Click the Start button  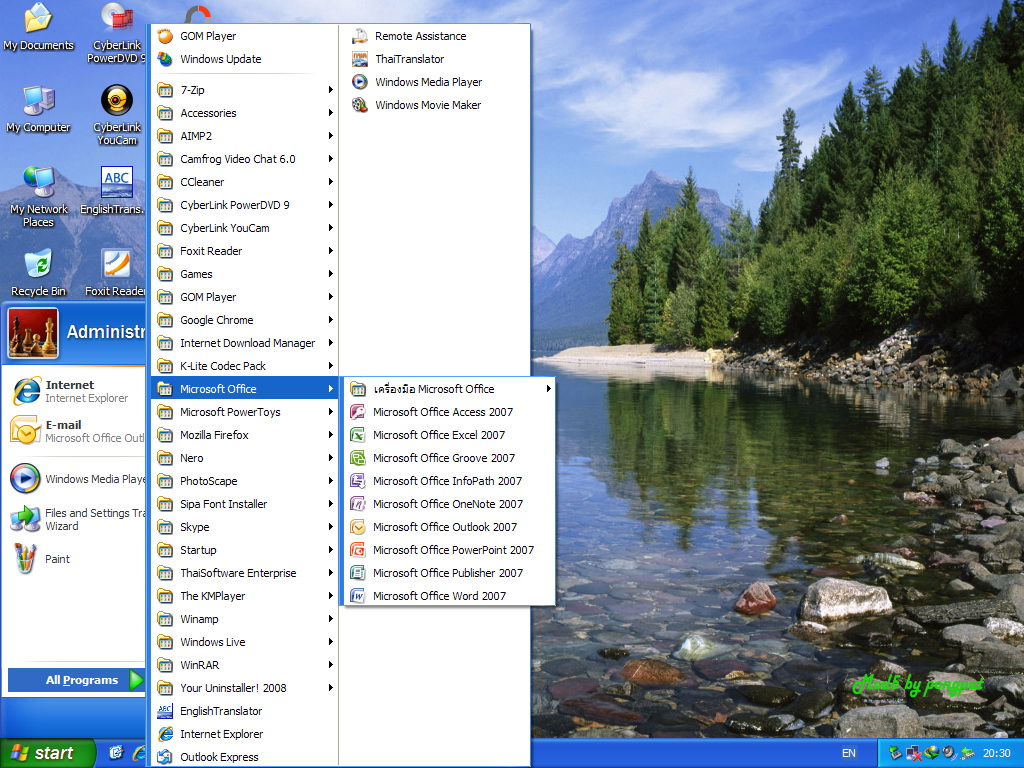47,753
